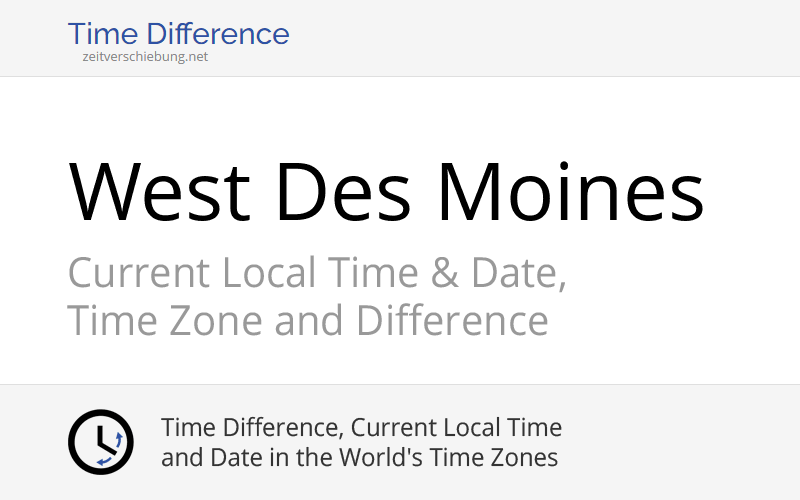
Task: Click the clock icon in the footer
Action: click(100, 442)
